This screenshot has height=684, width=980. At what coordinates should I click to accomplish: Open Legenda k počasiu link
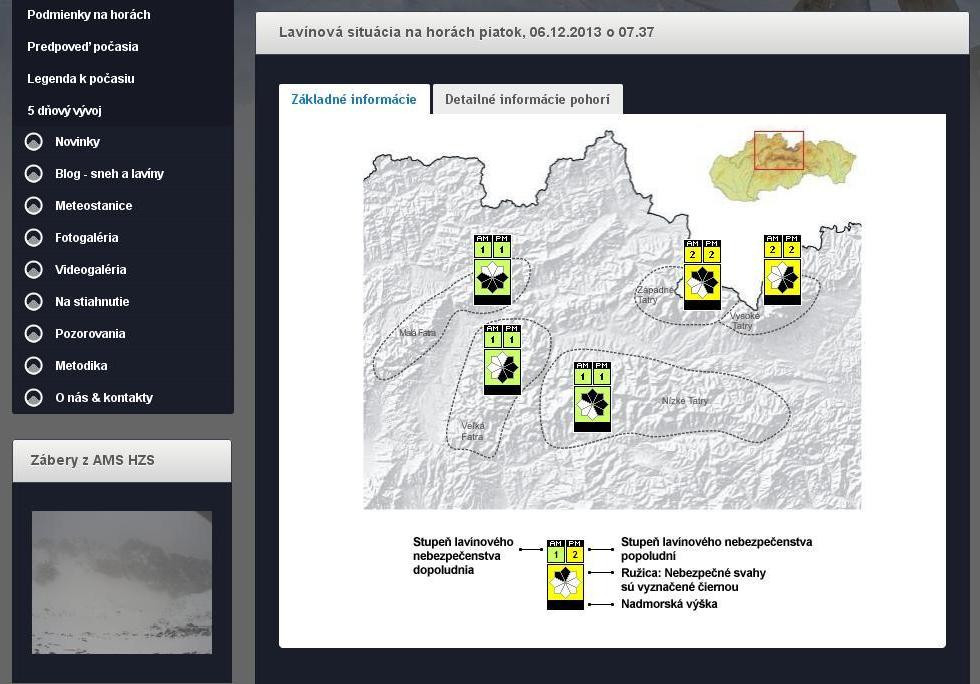pos(81,79)
